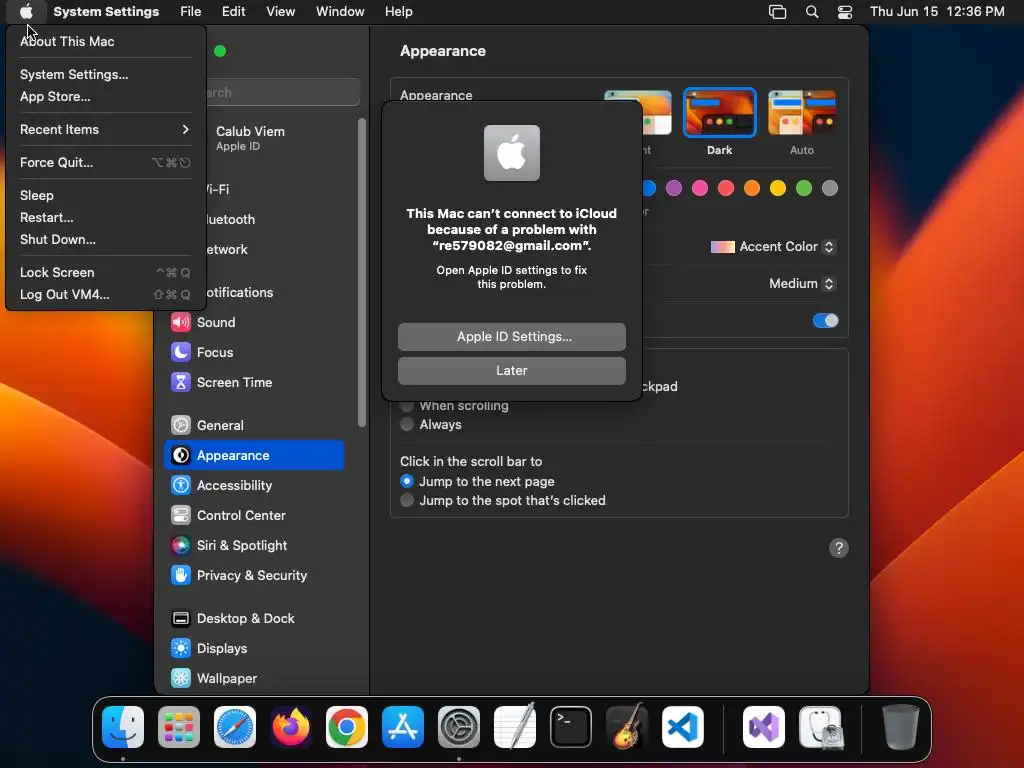The image size is (1024, 768).
Task: Launch Safari from the Dock
Action: [235, 727]
